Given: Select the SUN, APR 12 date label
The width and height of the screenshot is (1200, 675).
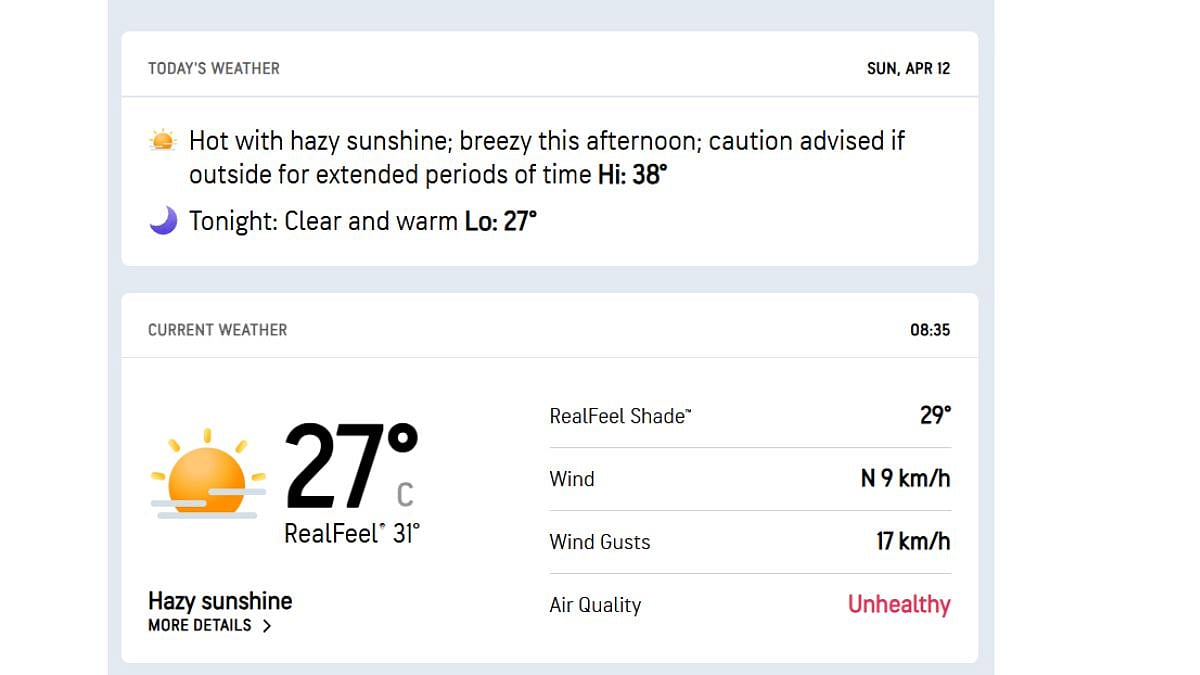Looking at the screenshot, I should point(908,69).
